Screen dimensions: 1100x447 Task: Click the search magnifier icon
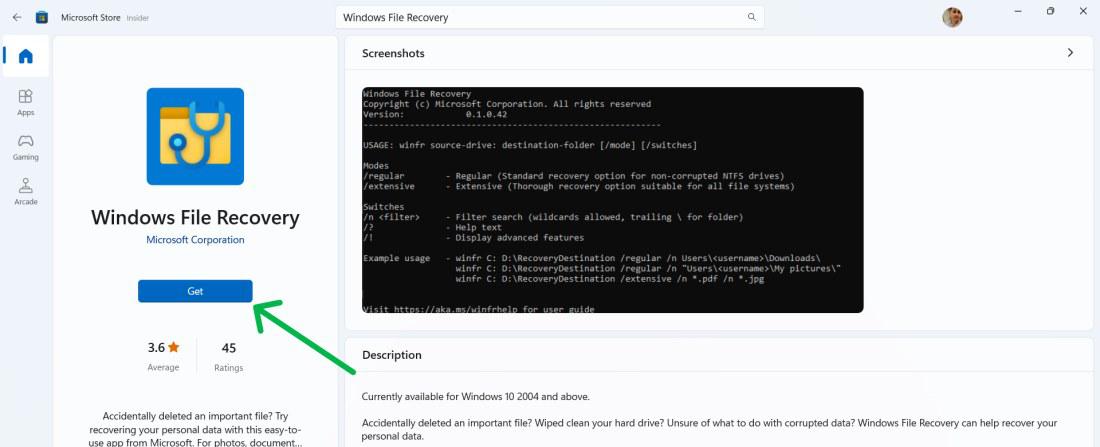point(751,18)
